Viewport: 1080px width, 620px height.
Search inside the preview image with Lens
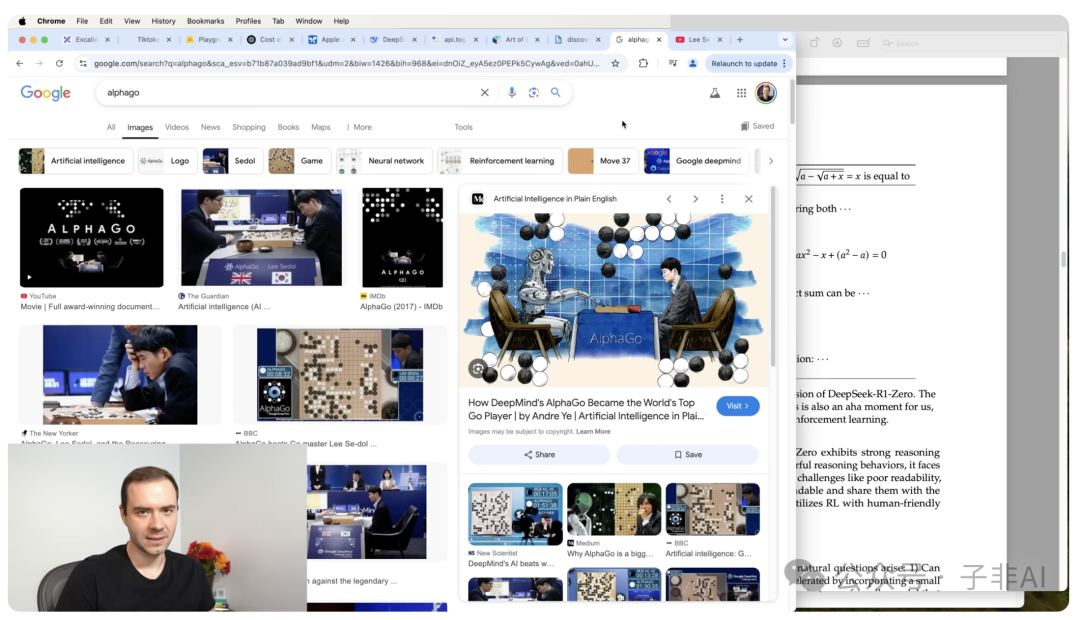coord(477,369)
